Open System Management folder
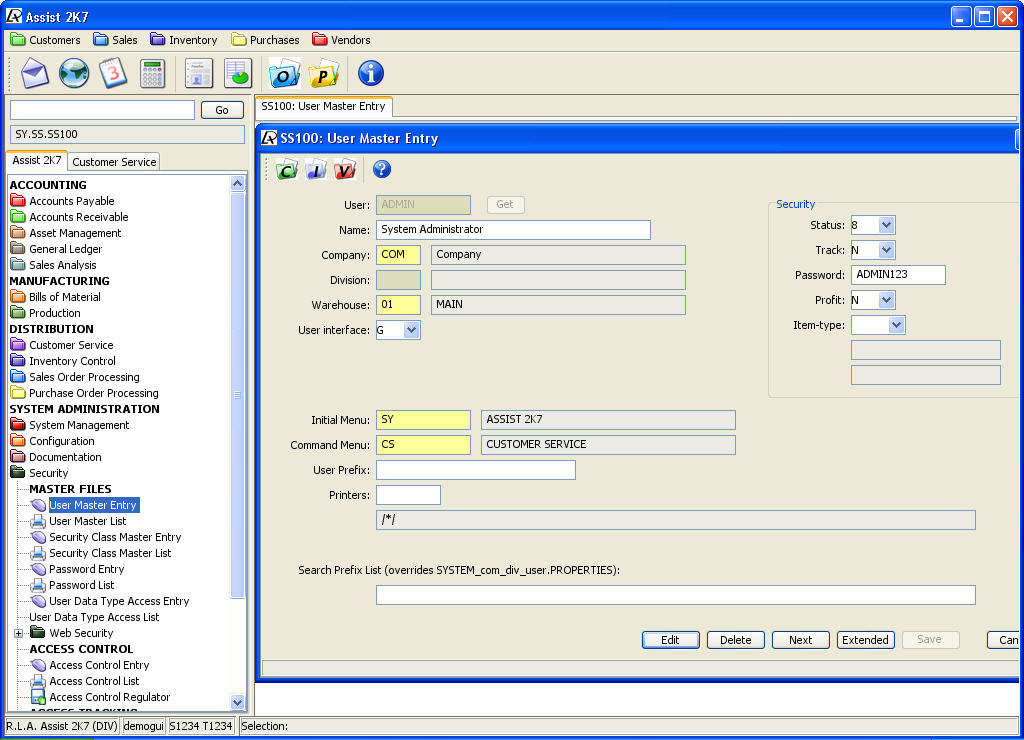 coord(70,425)
